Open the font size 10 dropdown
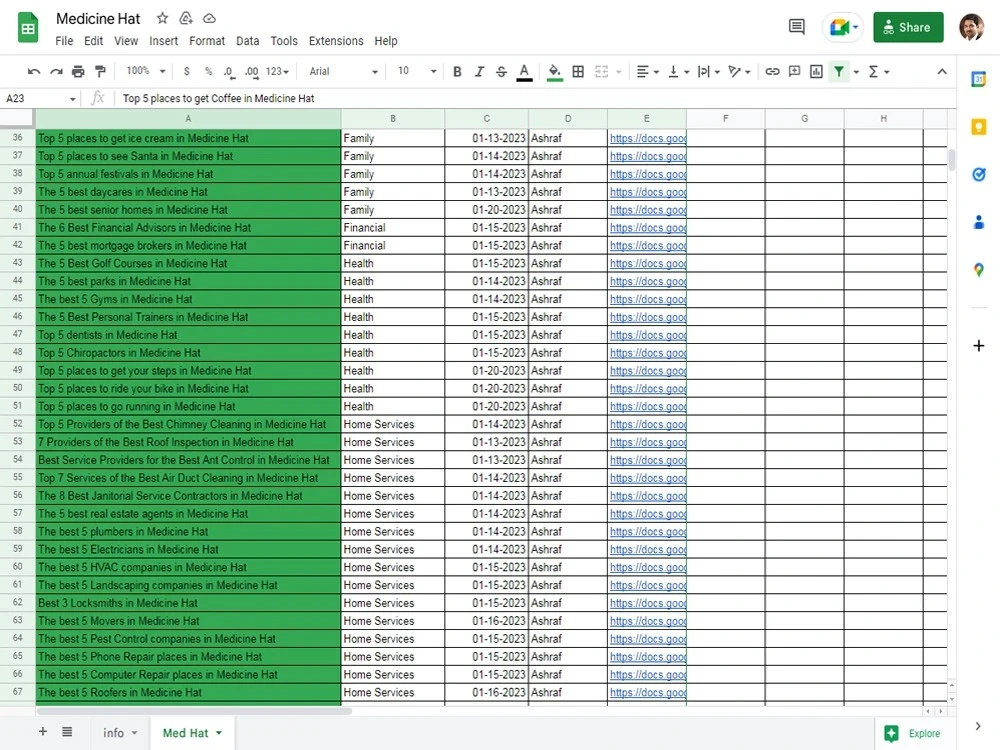This screenshot has height=750, width=1000. tap(417, 71)
